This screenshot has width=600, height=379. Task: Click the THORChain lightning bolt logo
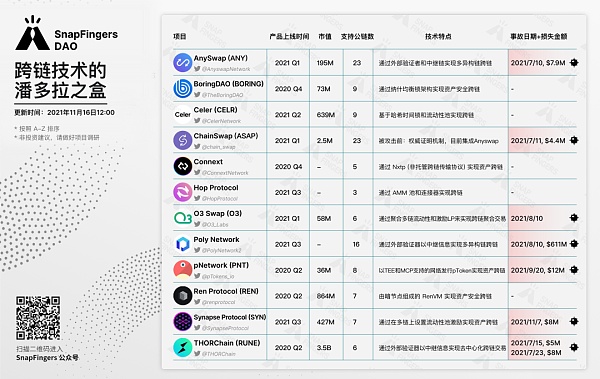click(183, 348)
